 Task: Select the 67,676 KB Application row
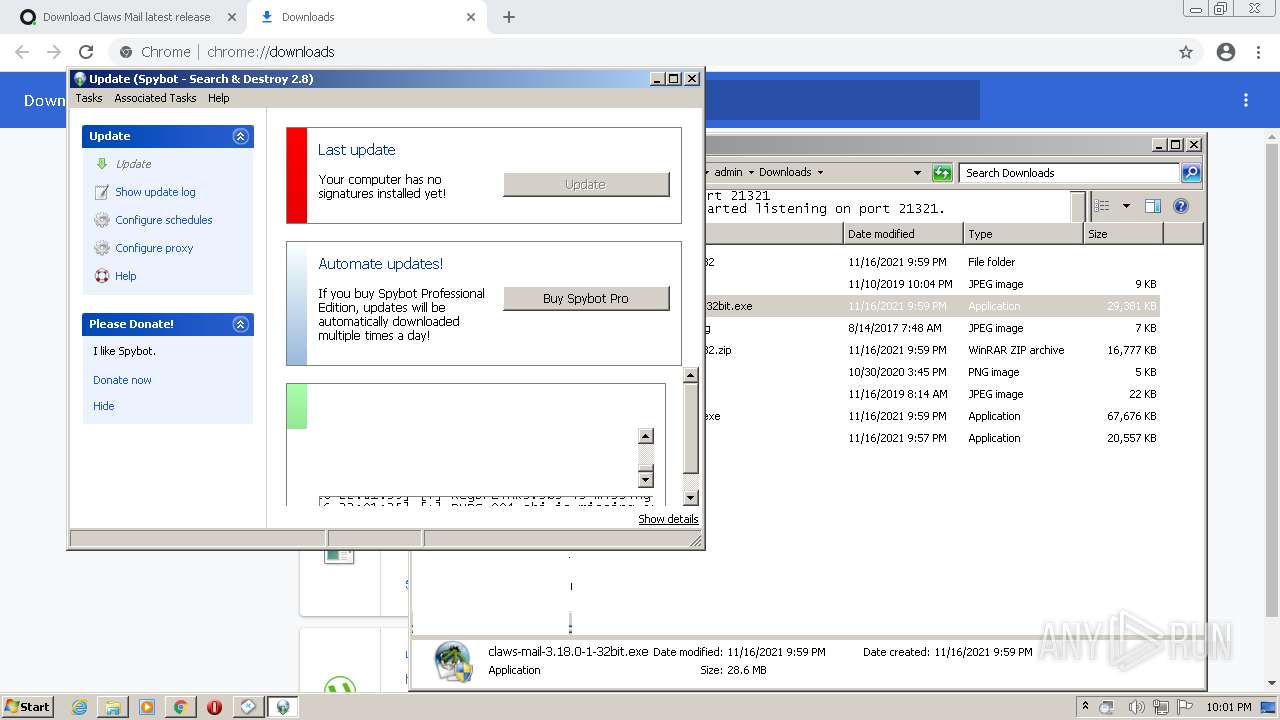935,416
